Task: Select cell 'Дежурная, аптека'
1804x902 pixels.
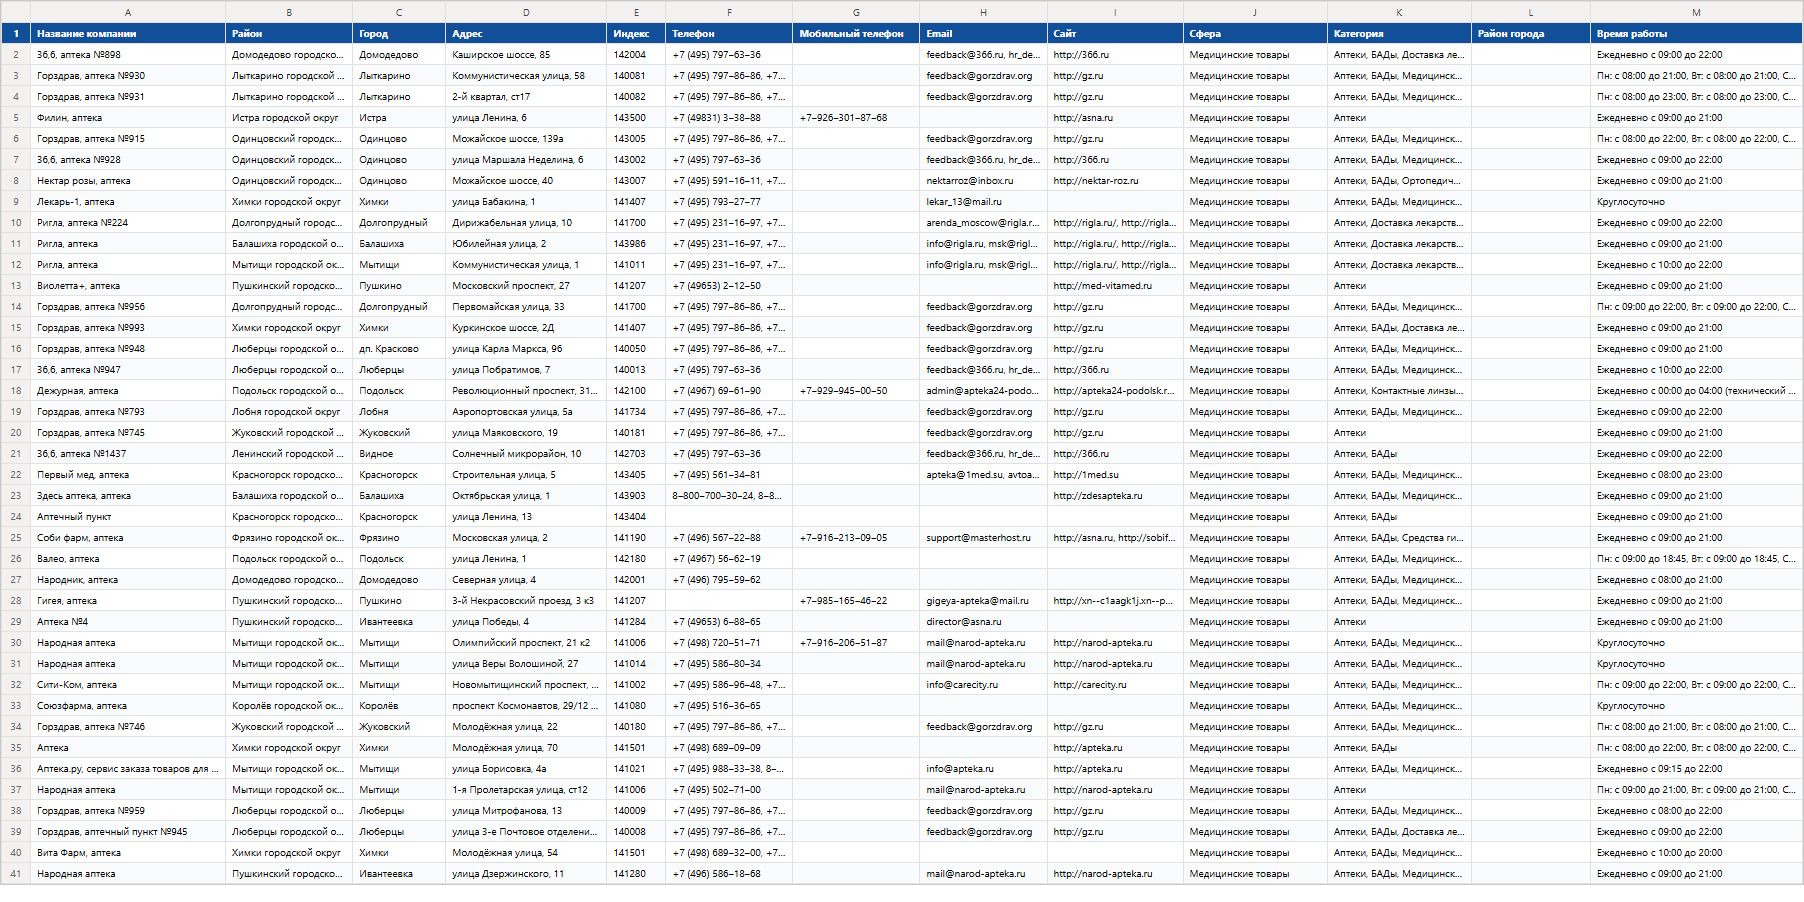Action: [128, 391]
